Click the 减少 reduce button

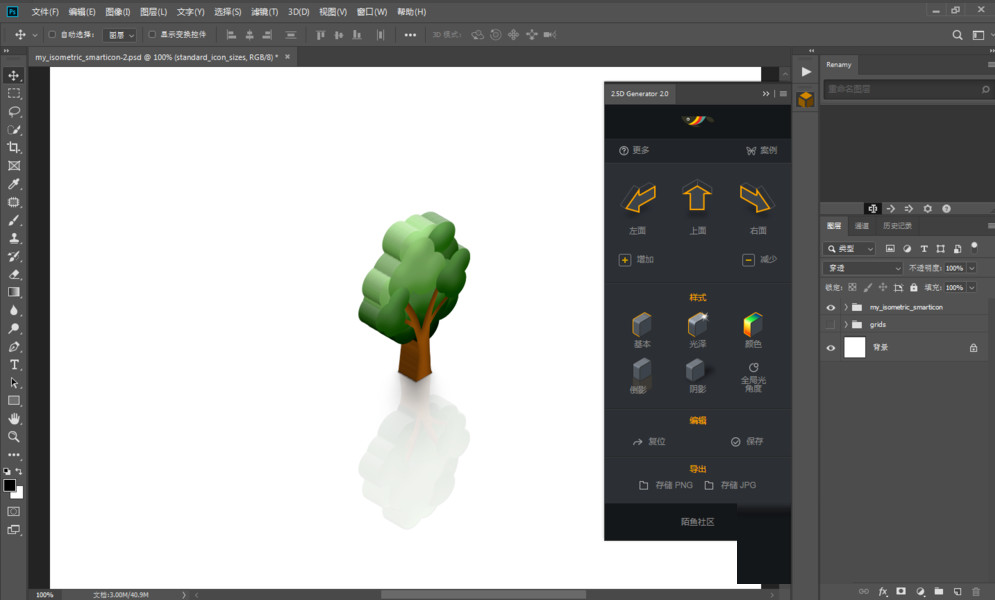[760, 259]
